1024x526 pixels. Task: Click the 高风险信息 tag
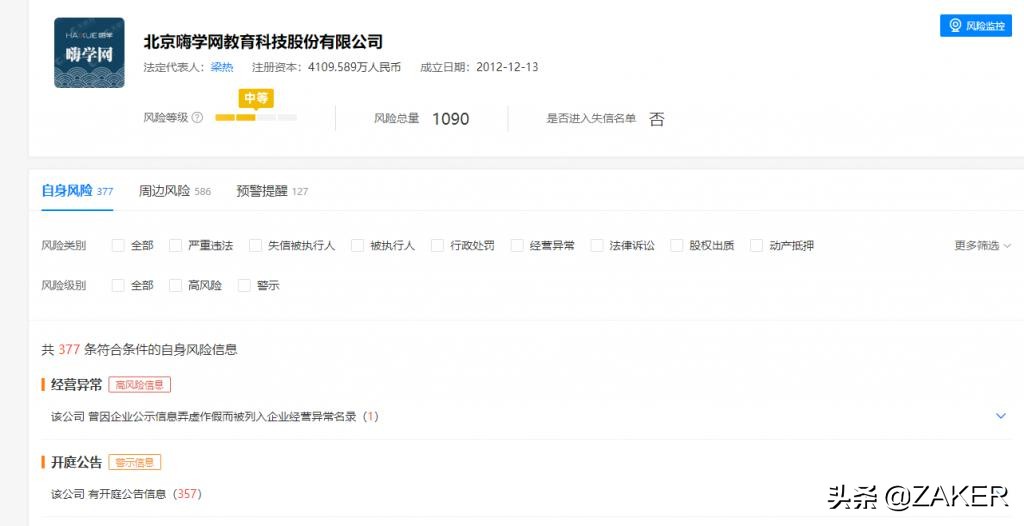[140, 384]
